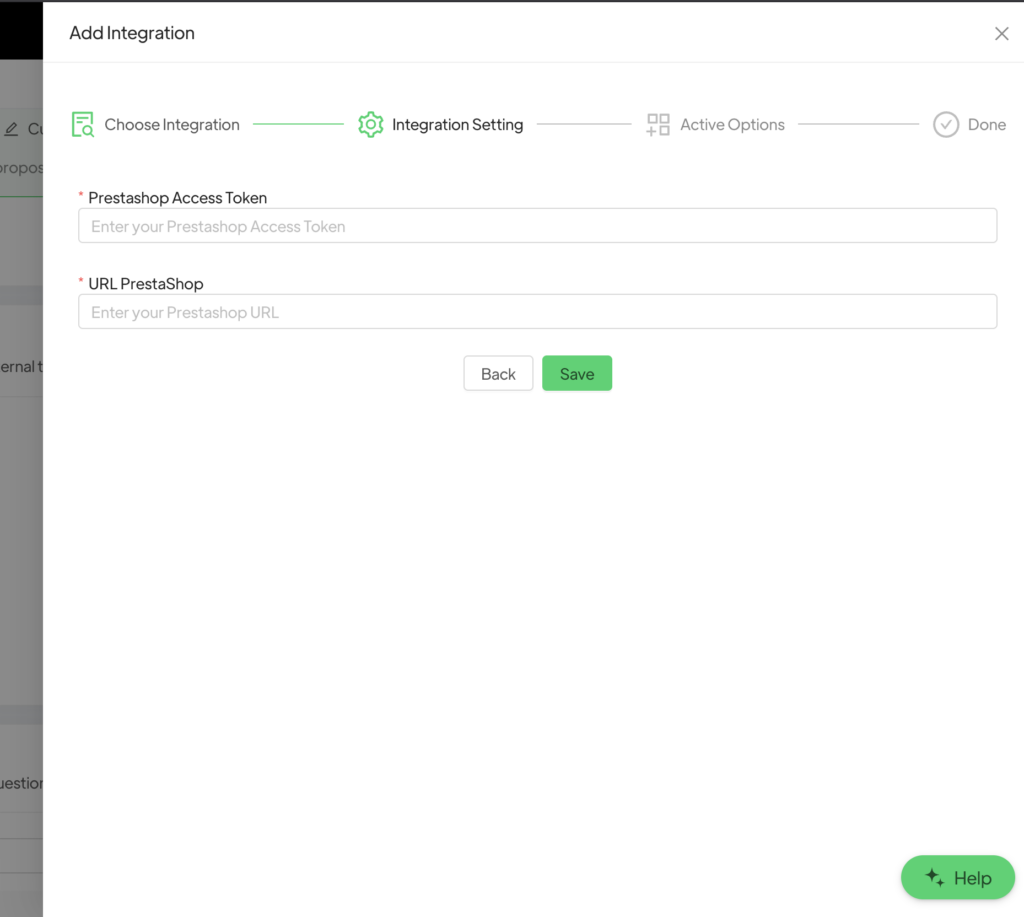Viewport: 1024px width, 917px height.
Task: Focus the Prestashop URL input field
Action: coord(537,312)
